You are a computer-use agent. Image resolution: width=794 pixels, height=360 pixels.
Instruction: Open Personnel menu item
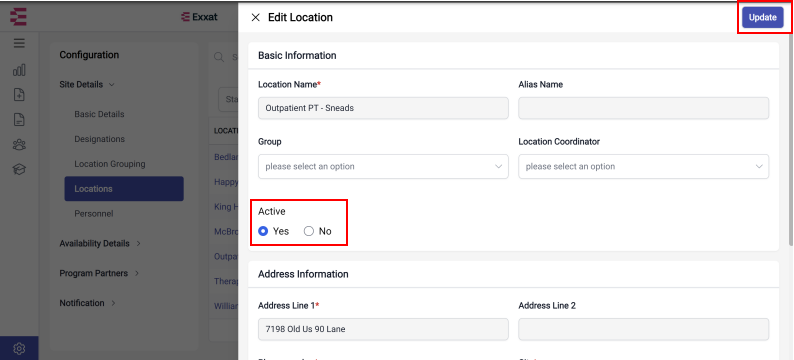[x=94, y=214]
